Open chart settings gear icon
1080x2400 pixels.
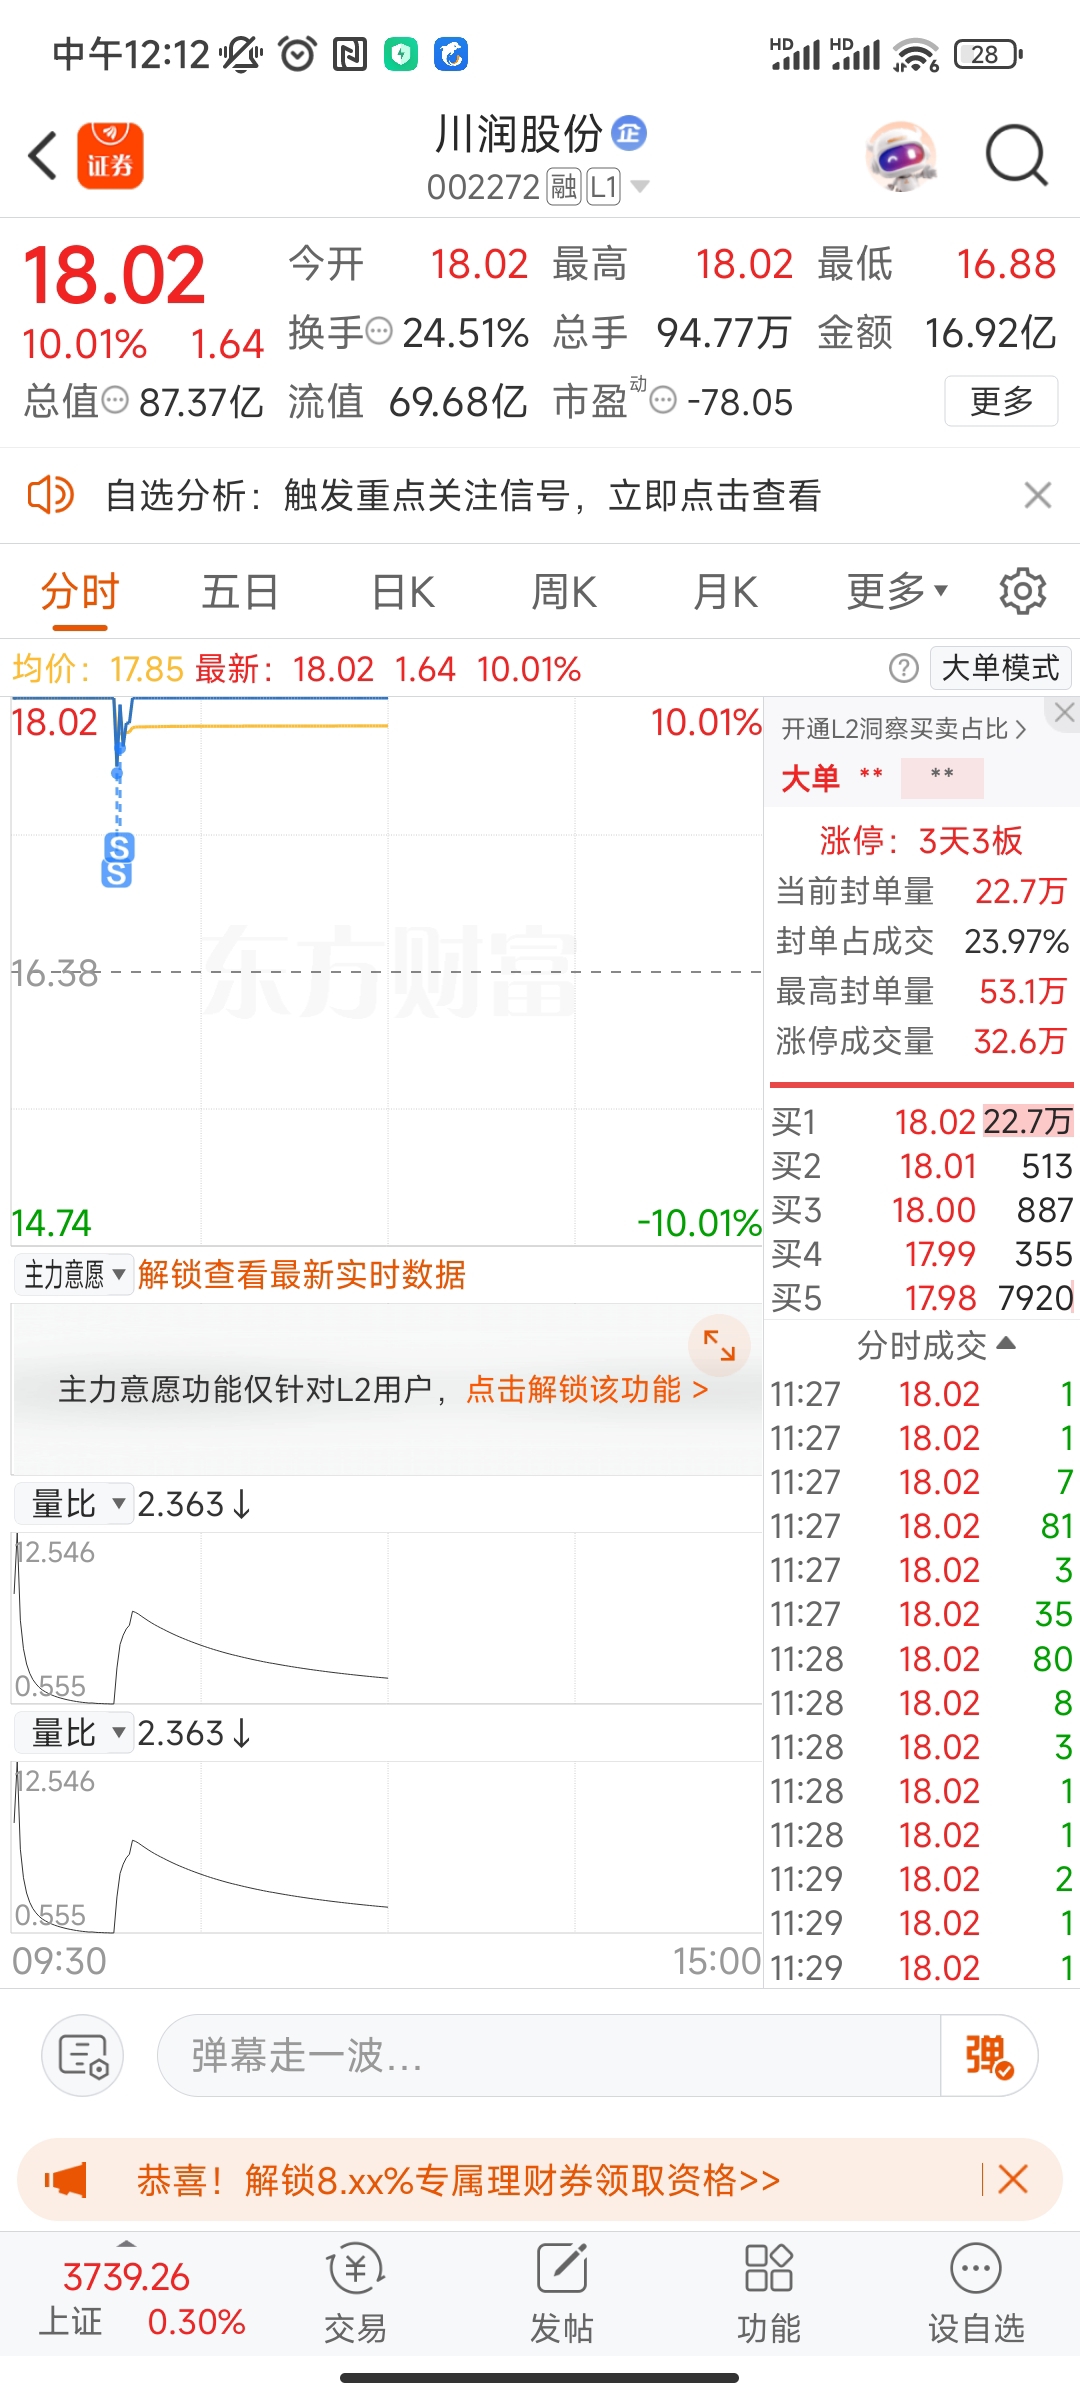(1023, 592)
